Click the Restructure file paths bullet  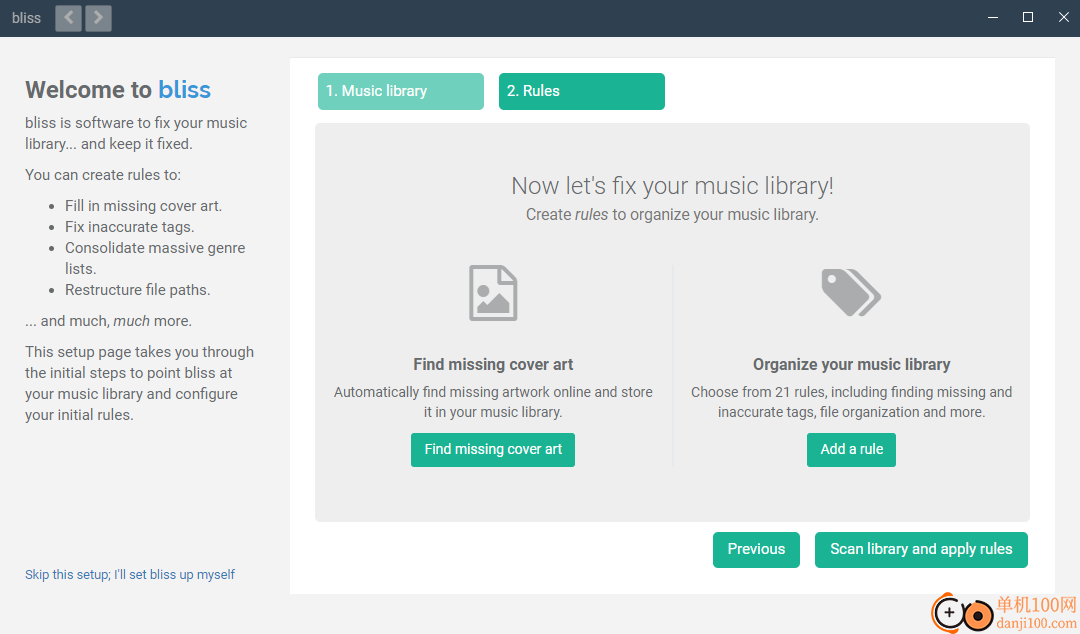tap(138, 290)
